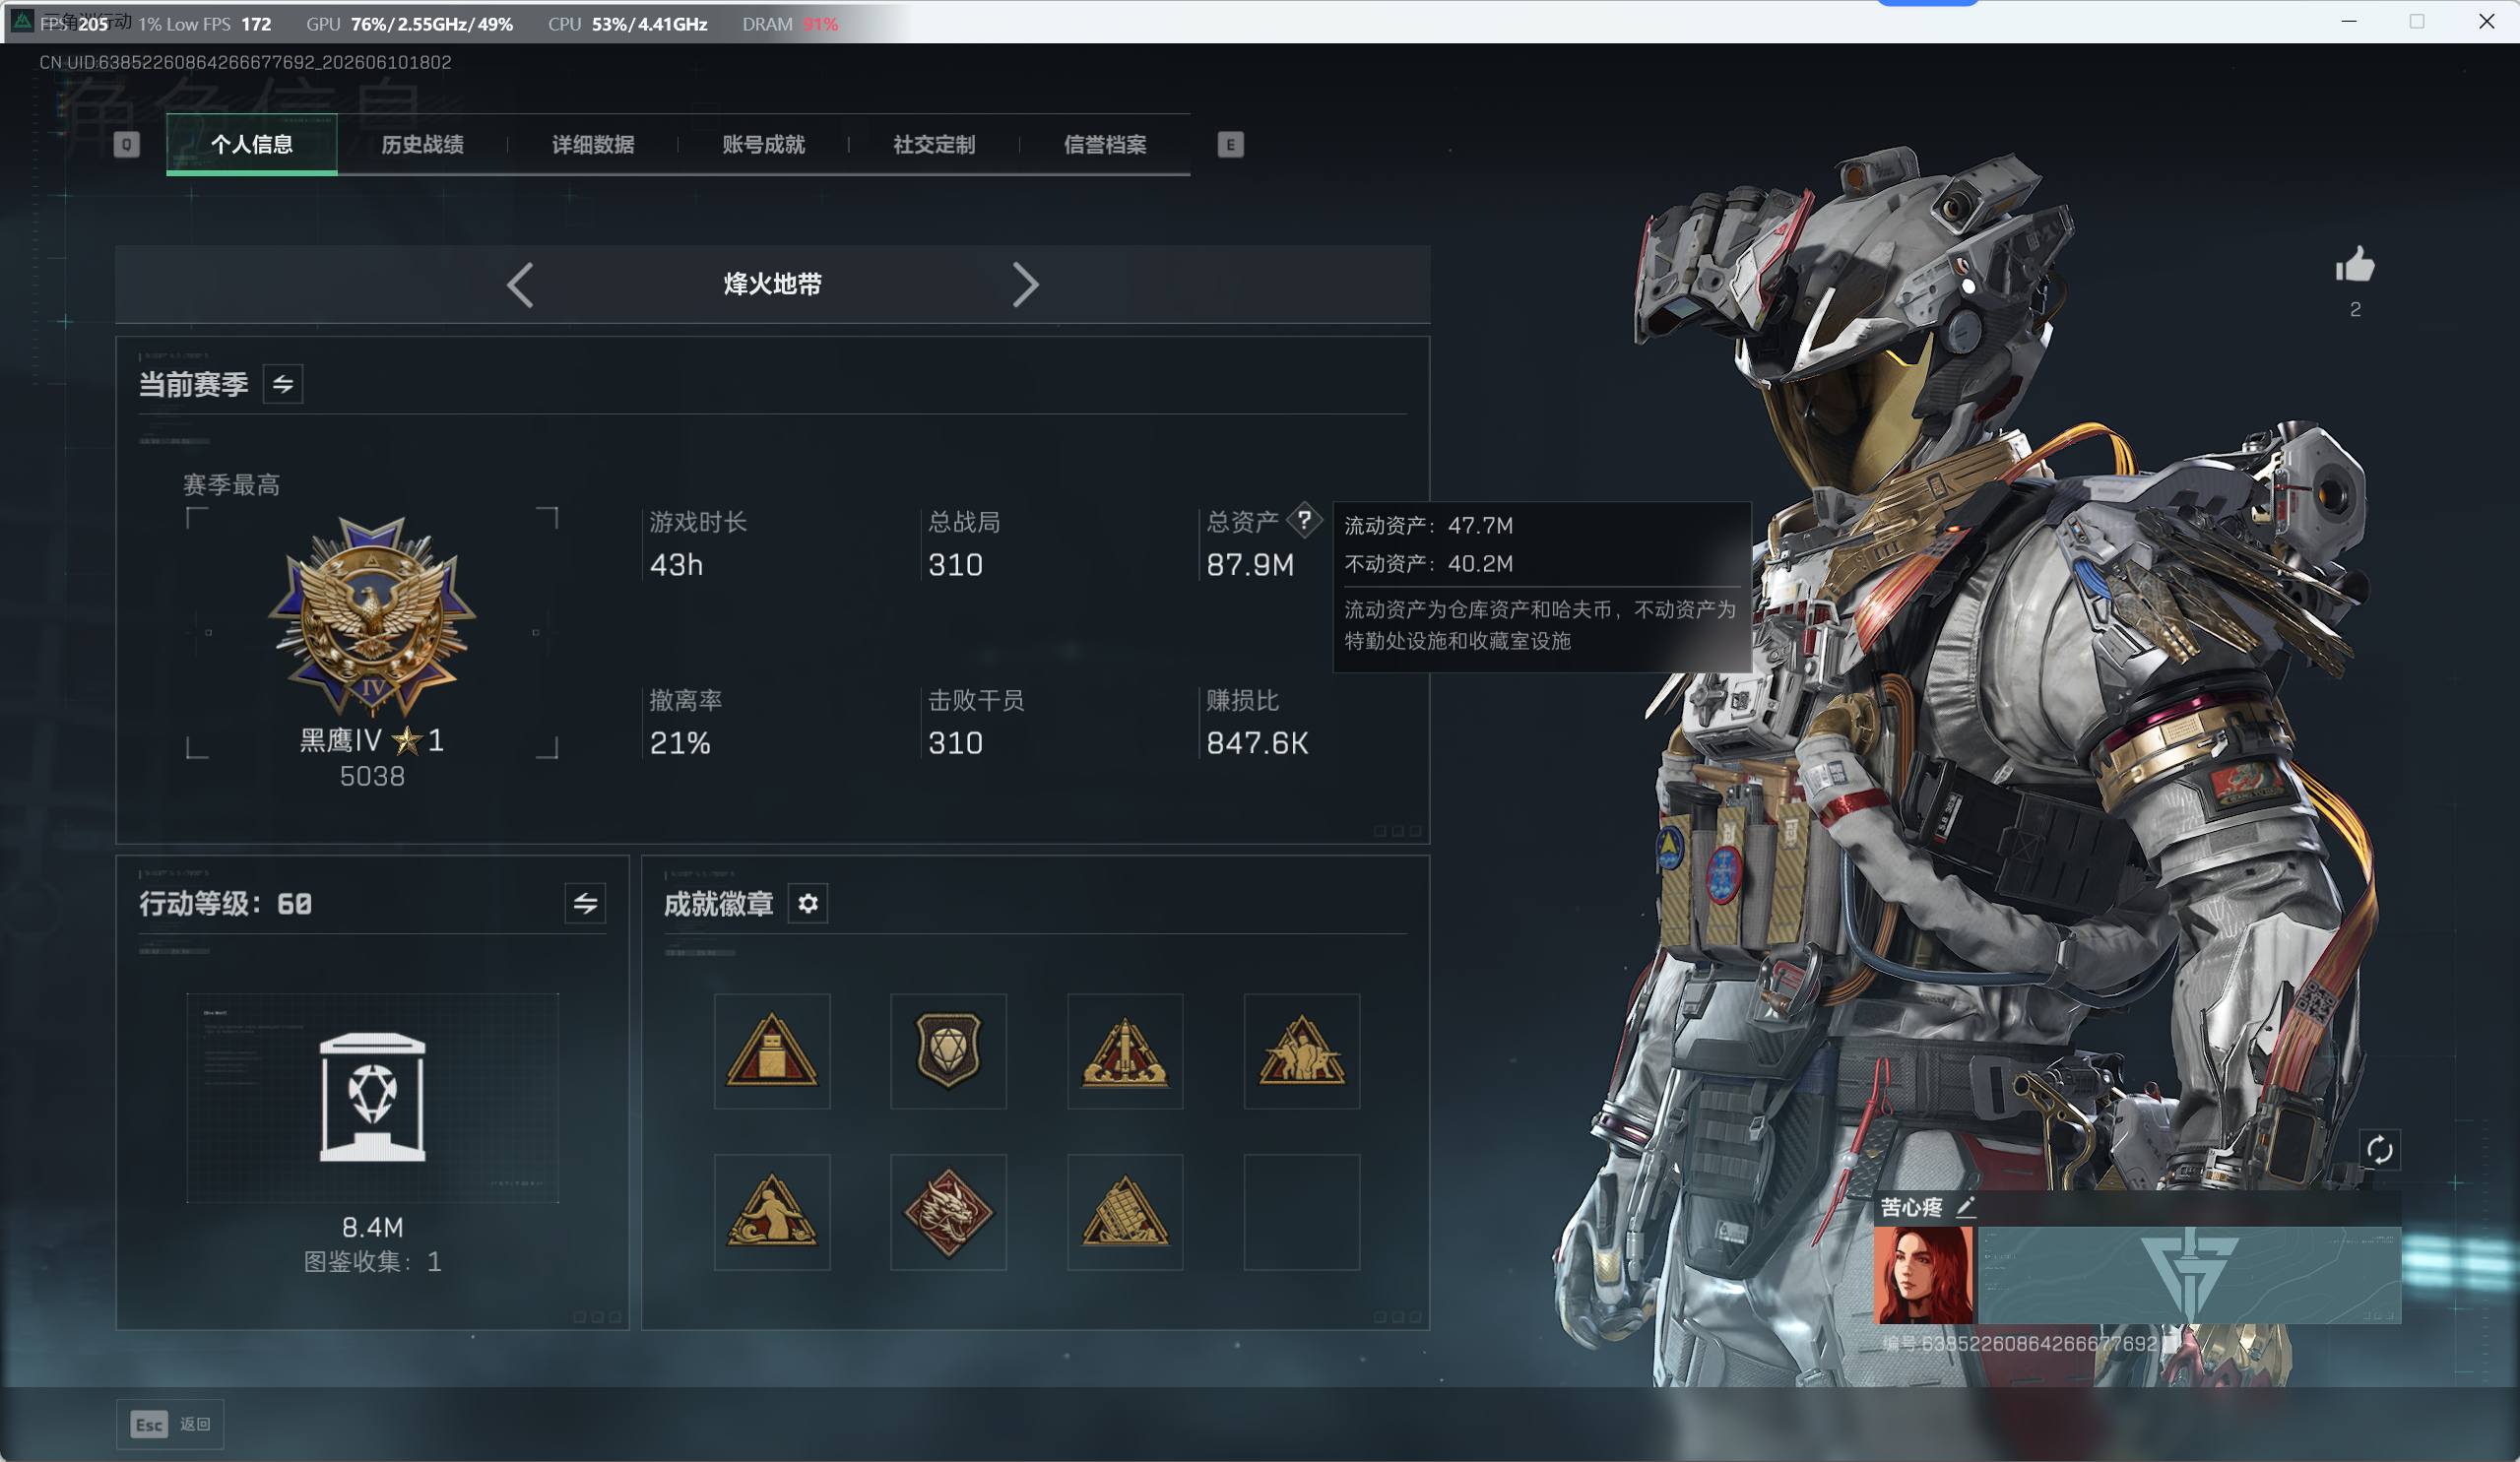Click the 烽火地带 mode title
The image size is (2520, 1462).
click(x=773, y=284)
